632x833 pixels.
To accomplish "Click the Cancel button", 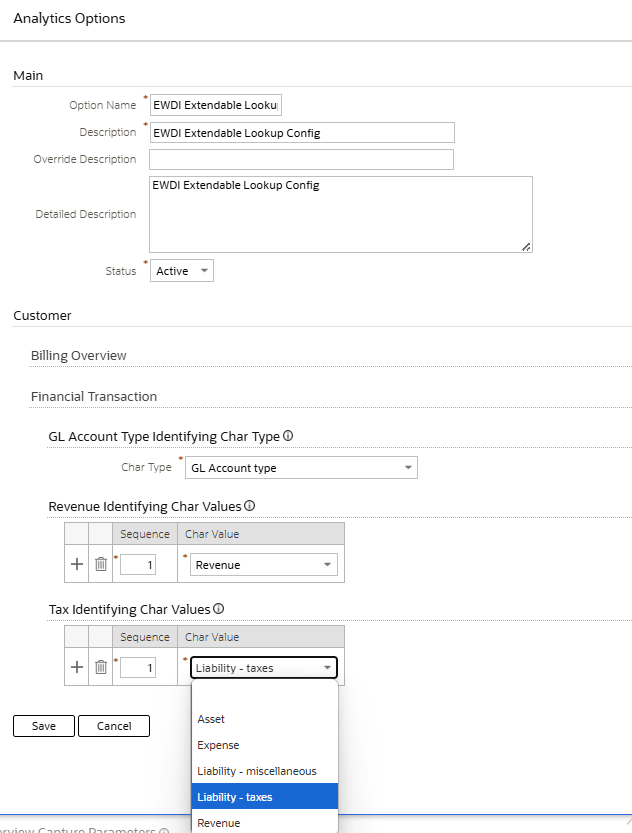I will 113,725.
